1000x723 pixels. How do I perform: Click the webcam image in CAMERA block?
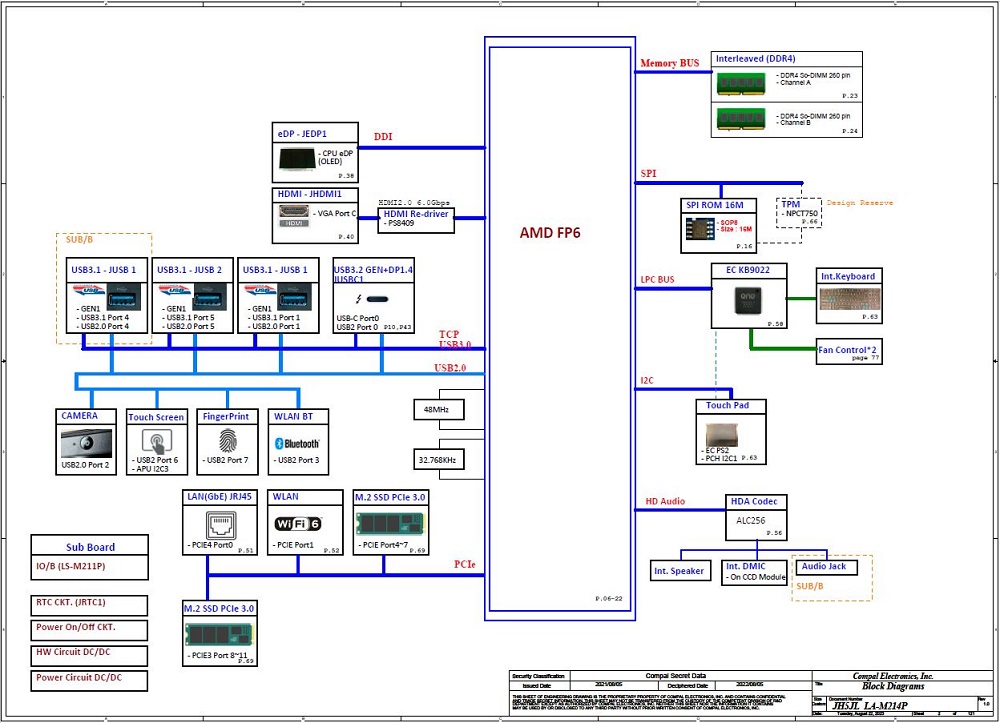[x=86, y=443]
